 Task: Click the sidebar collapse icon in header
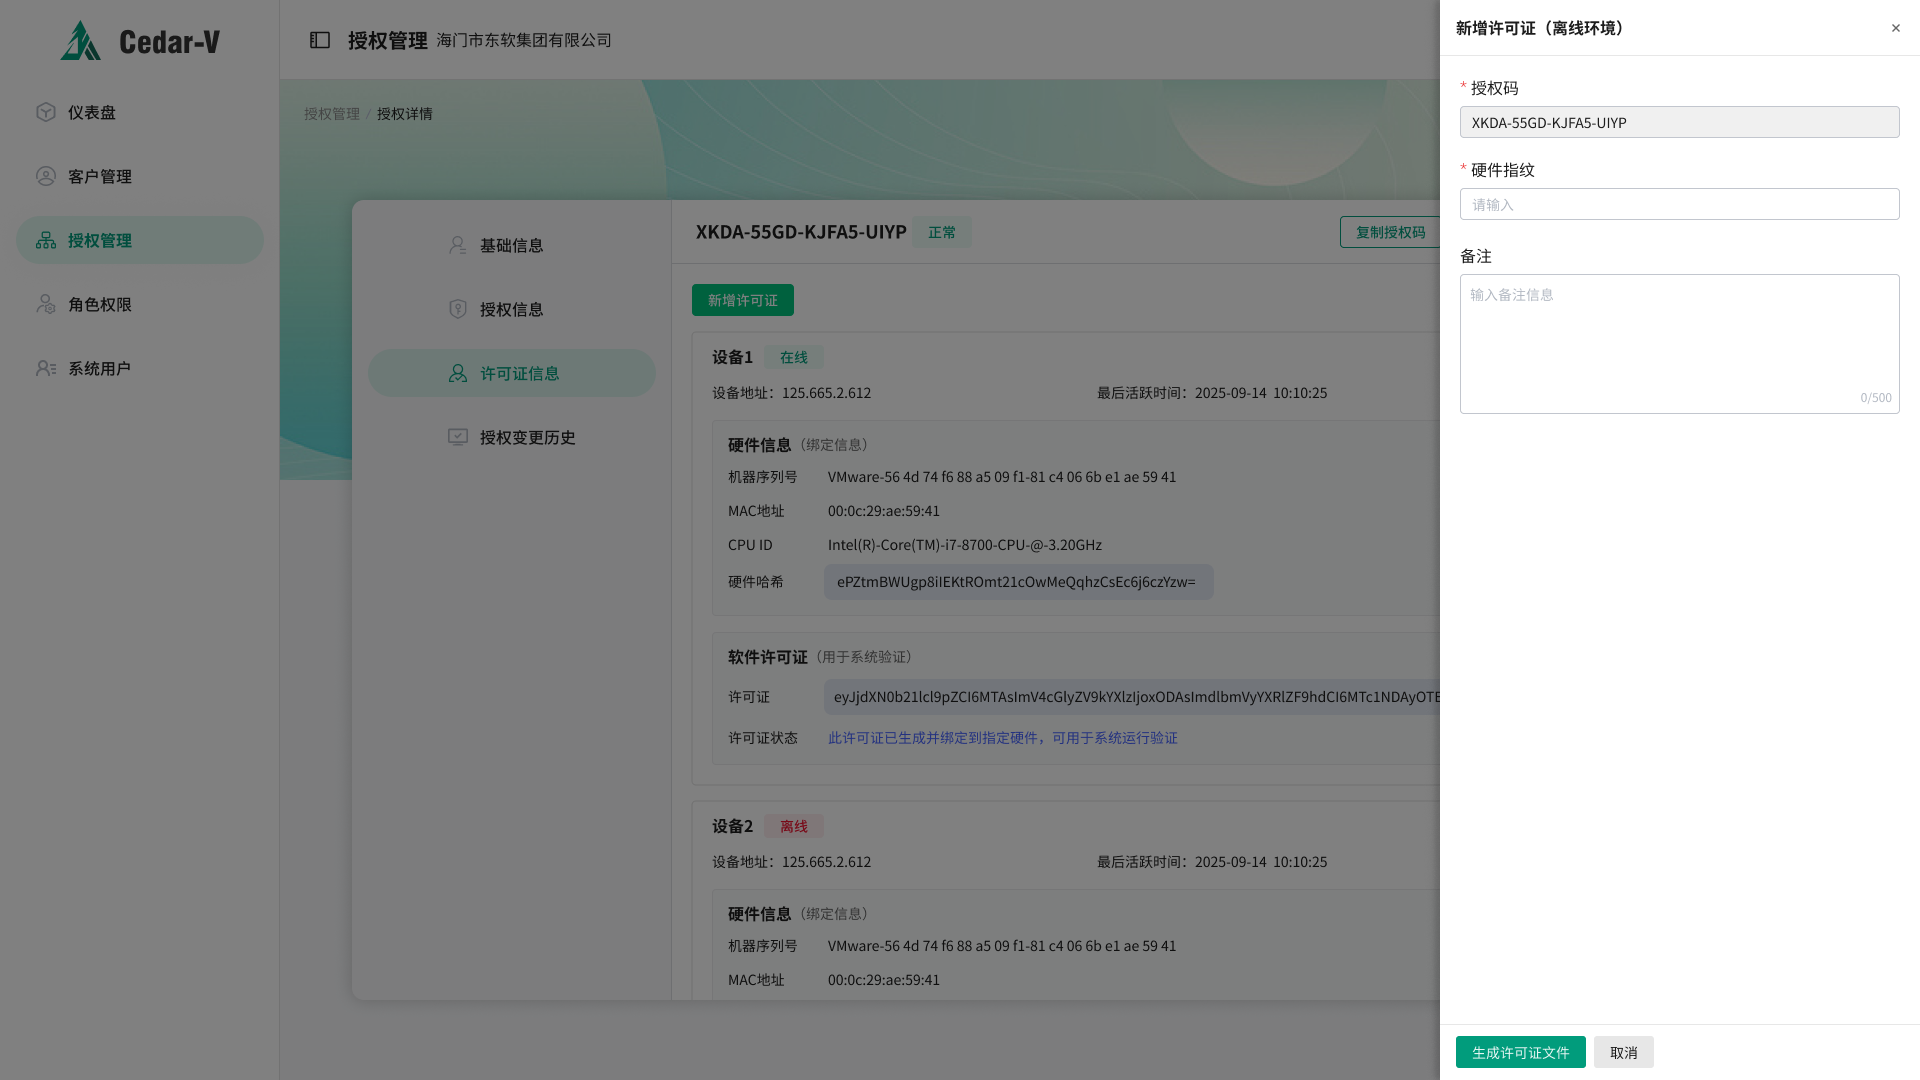320,40
